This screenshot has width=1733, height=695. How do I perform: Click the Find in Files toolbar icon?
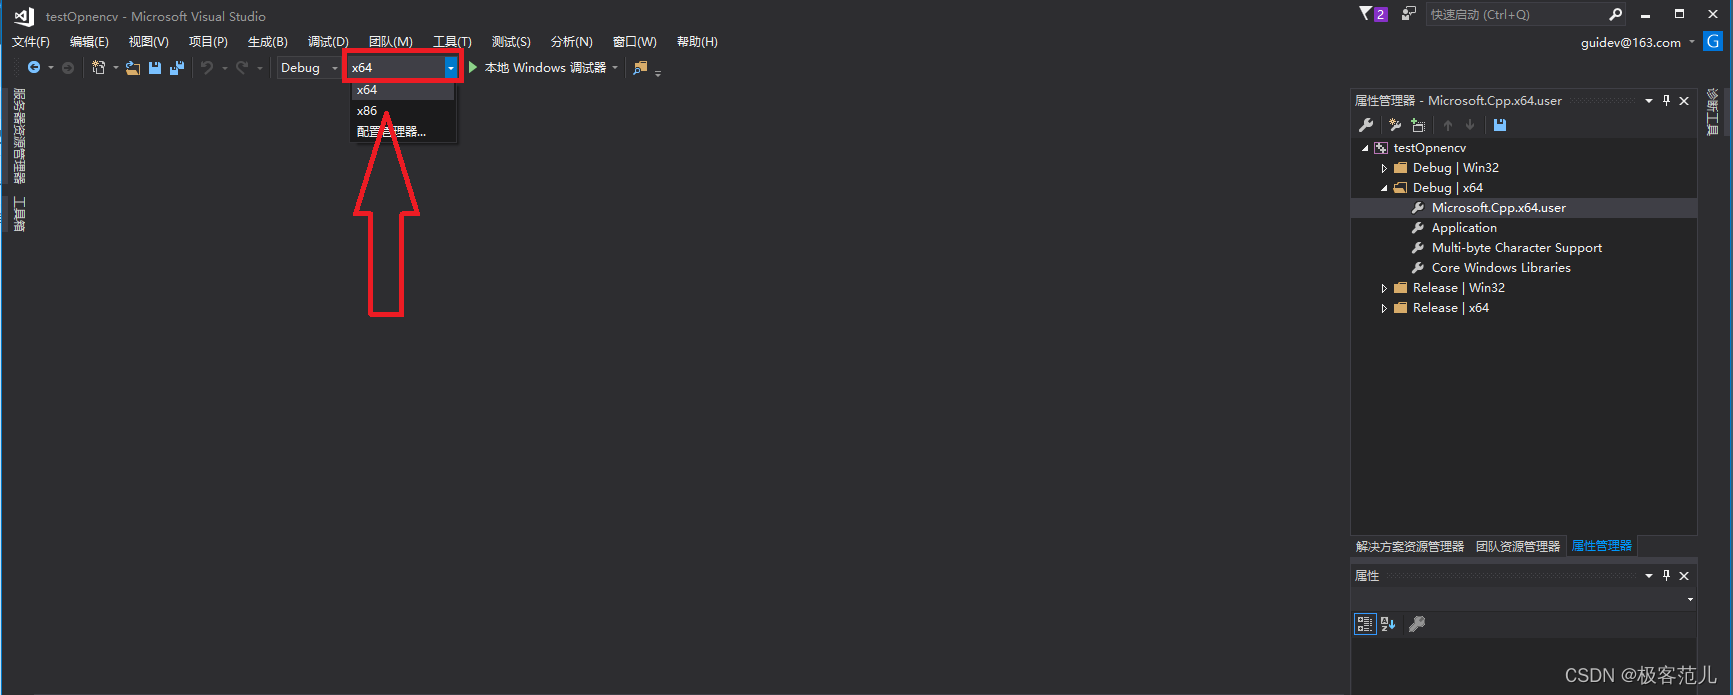pyautogui.click(x=640, y=68)
